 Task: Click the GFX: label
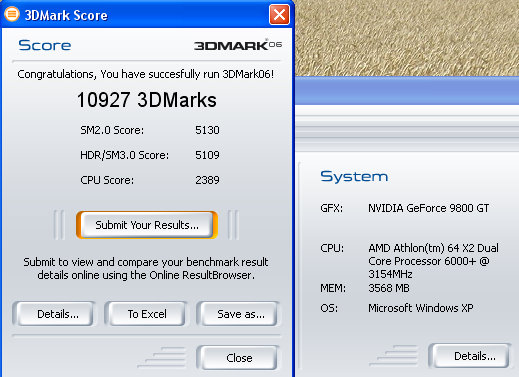point(332,208)
